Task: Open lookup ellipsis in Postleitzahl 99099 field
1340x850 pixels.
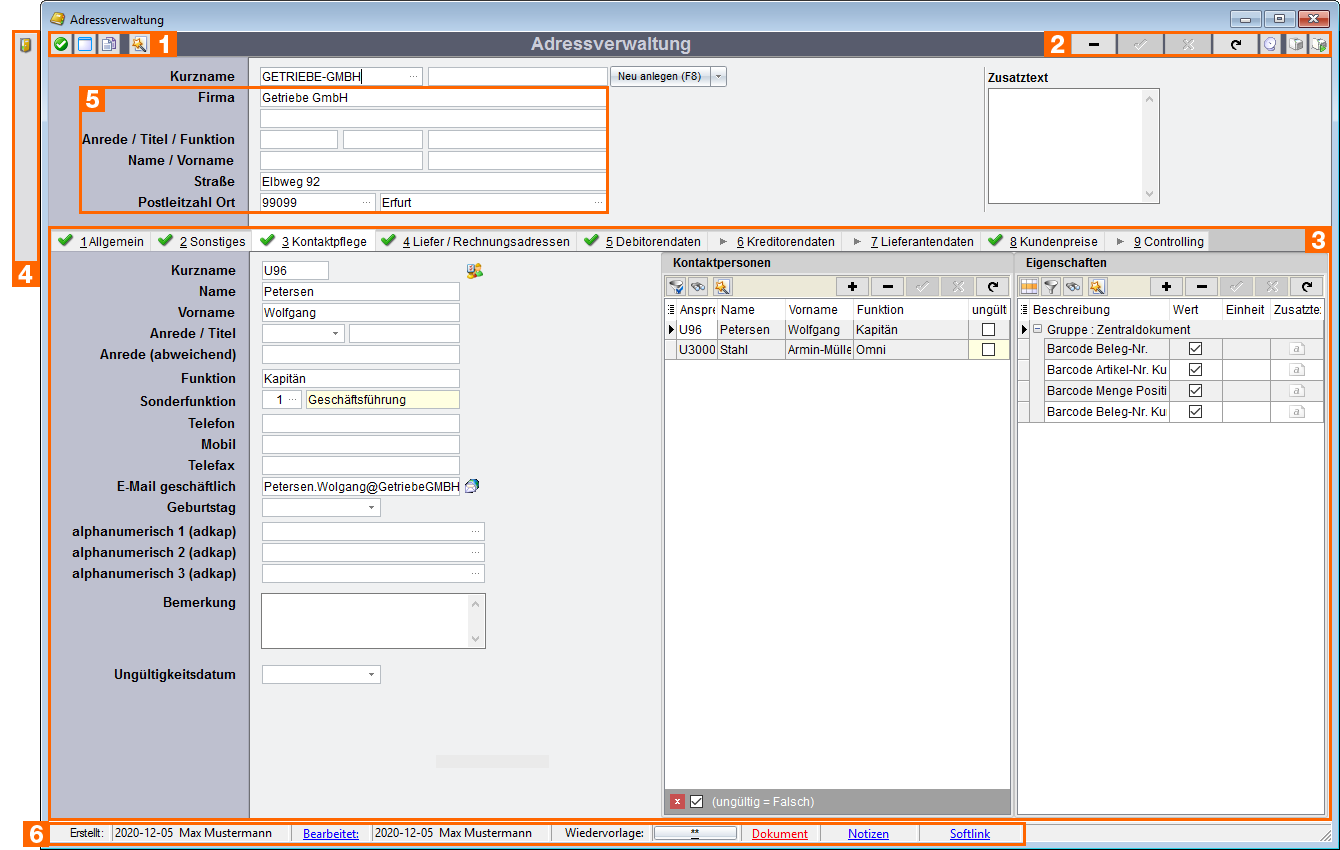Action: point(367,202)
